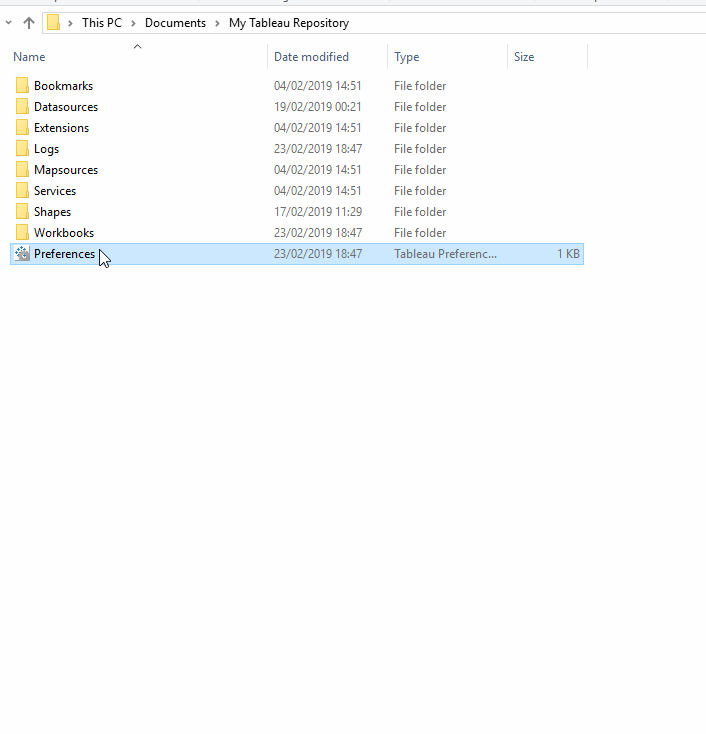
Task: Click the Extensions folder icon
Action: 22,128
